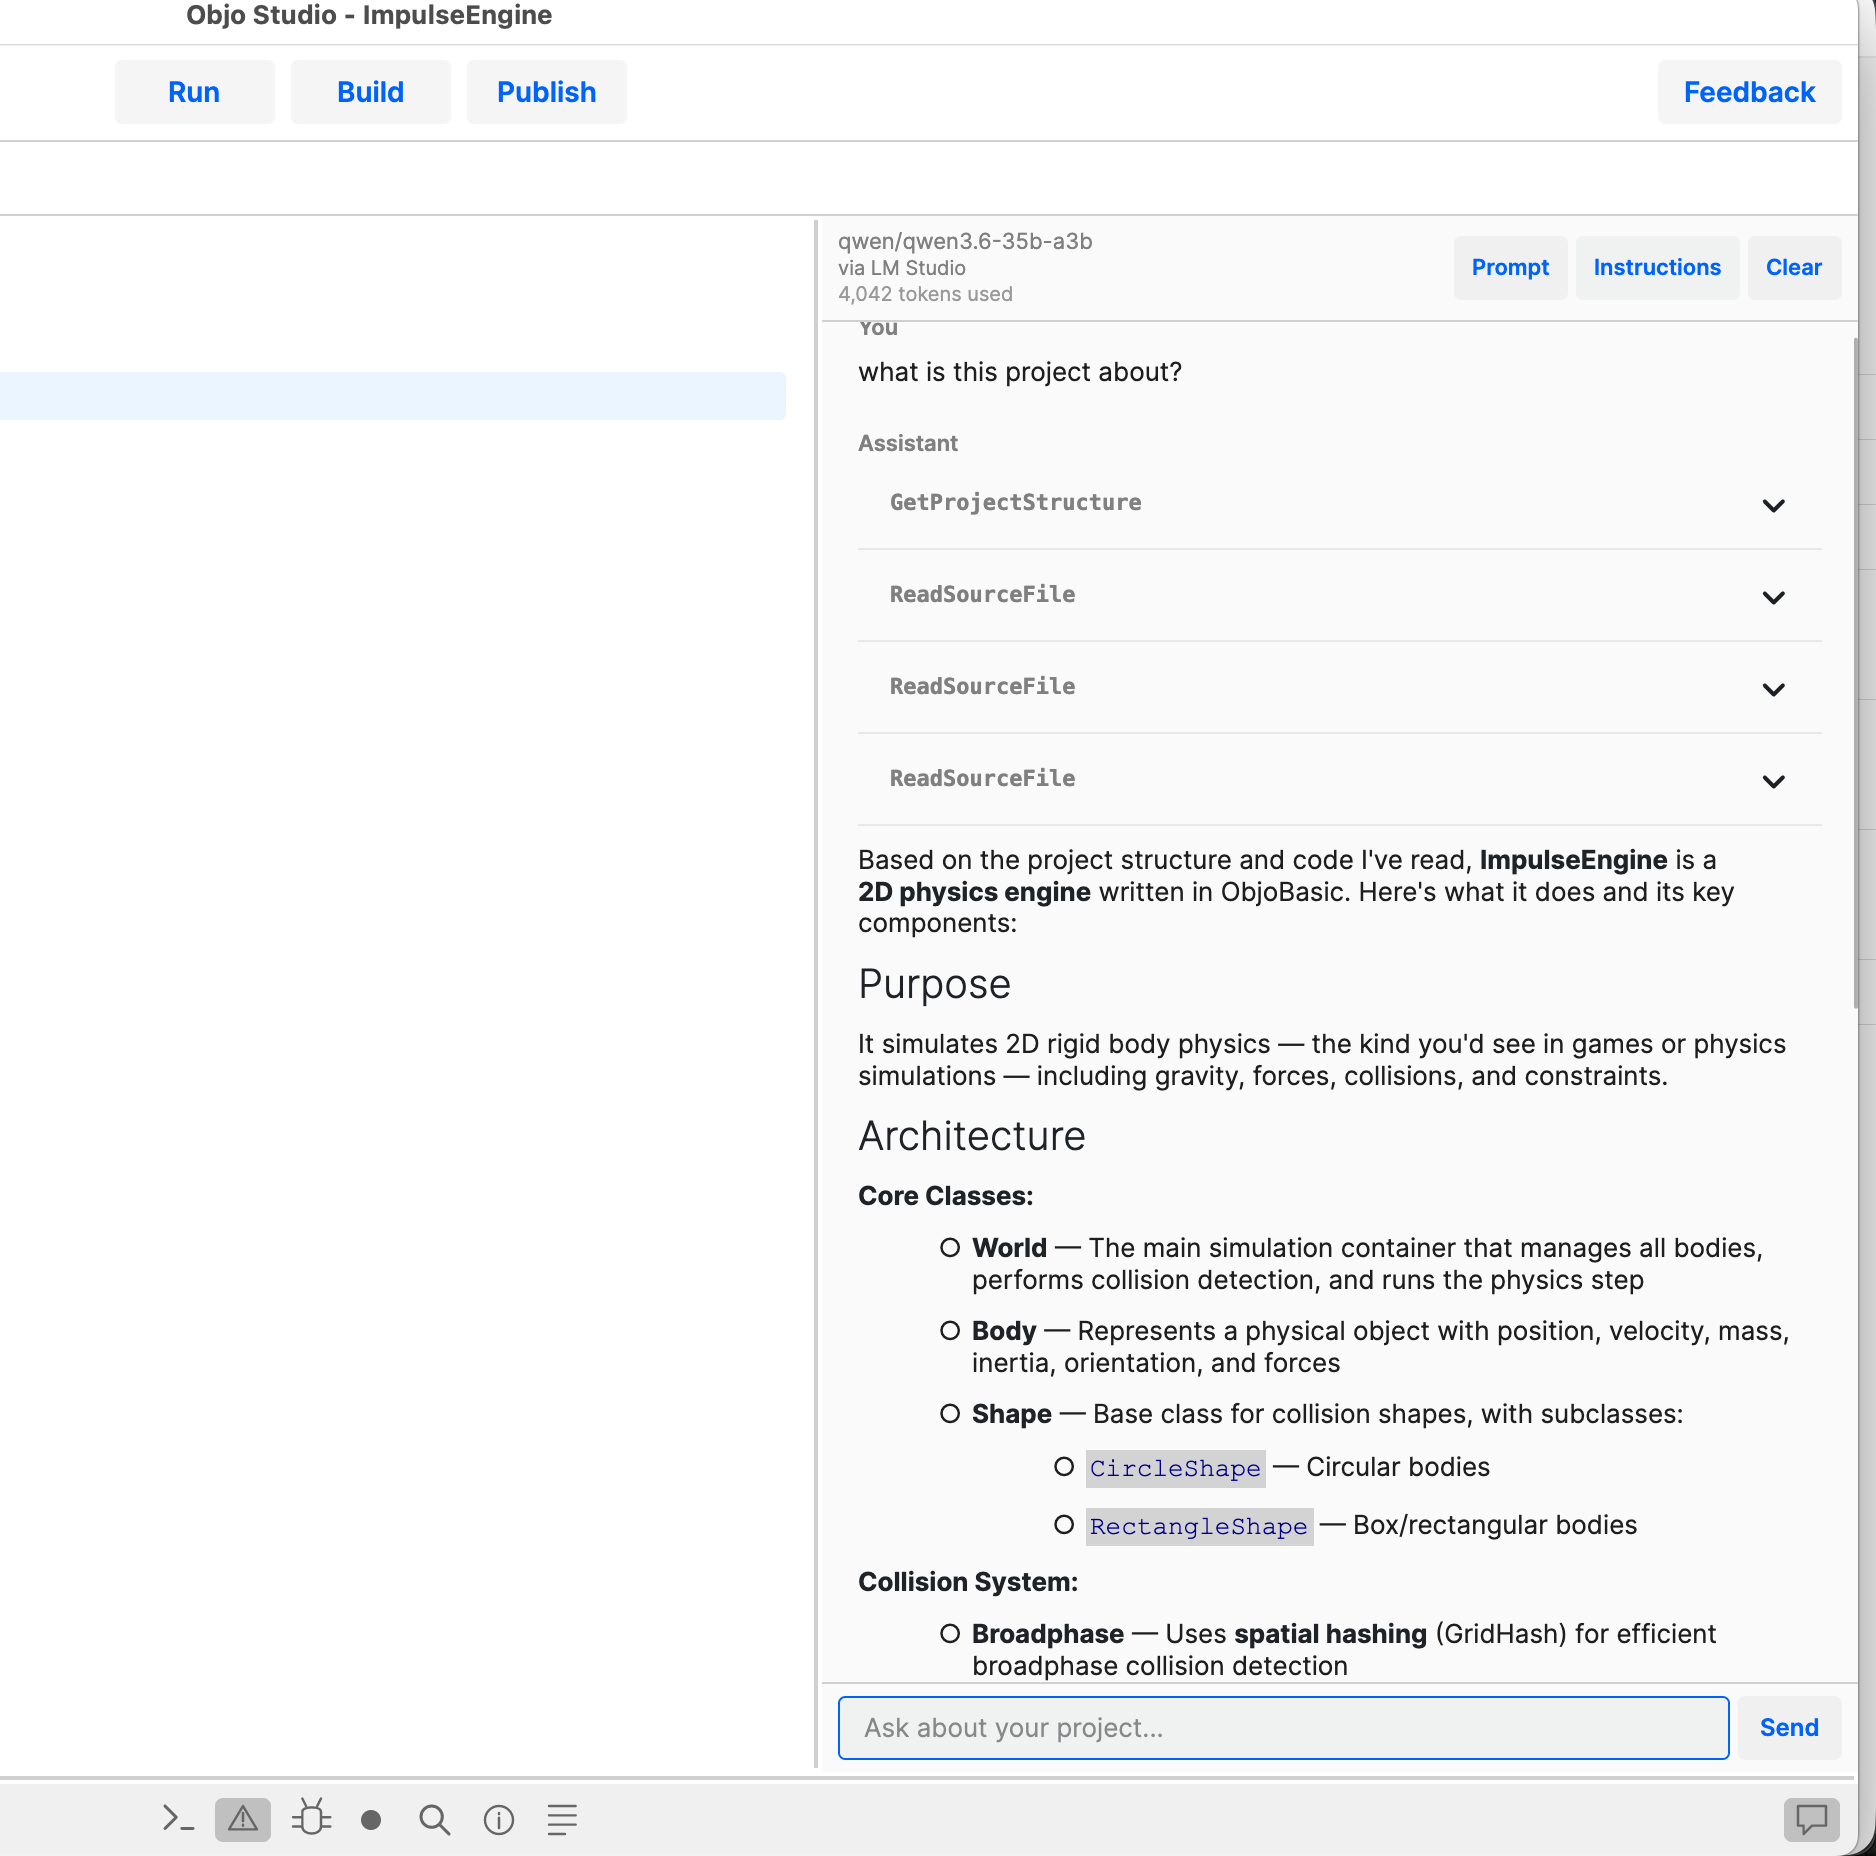Screen dimensions: 1876x1856
Task: Click the chat panel vertical scrollbar
Action: pos(1855,672)
